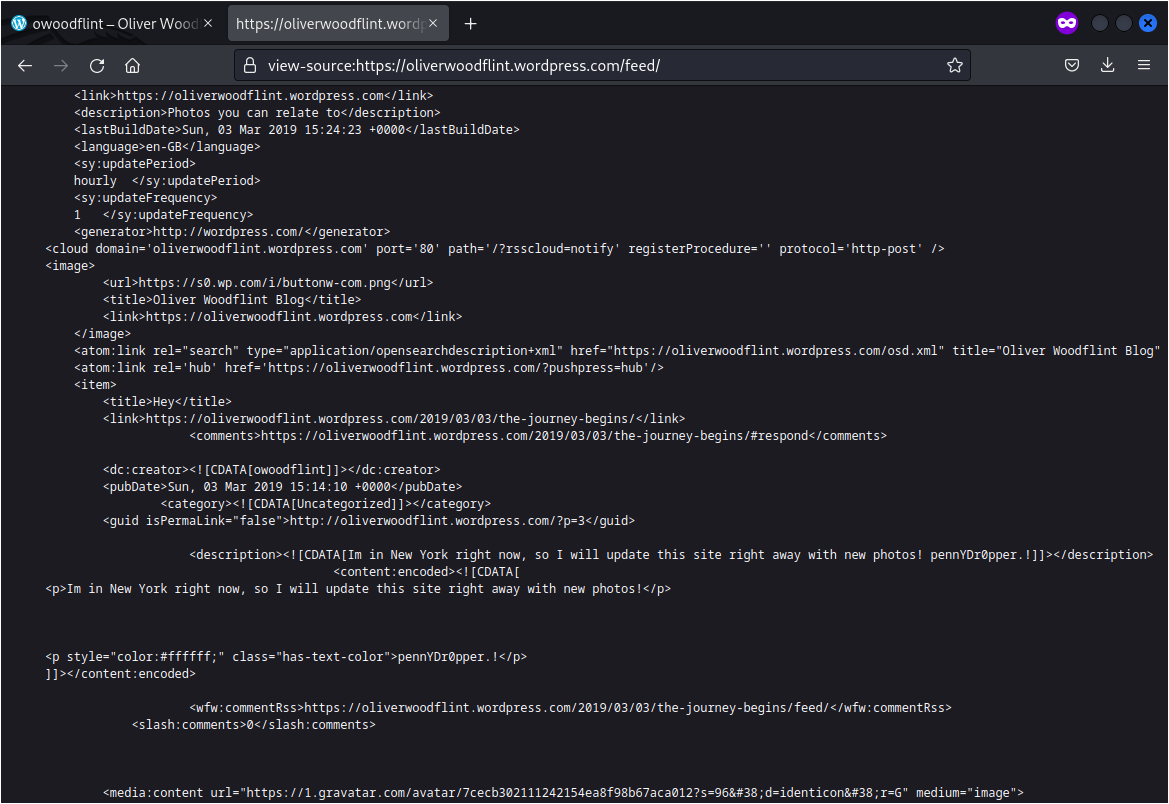Go to the Home page icon
The image size is (1169, 804).
pyautogui.click(x=132, y=66)
